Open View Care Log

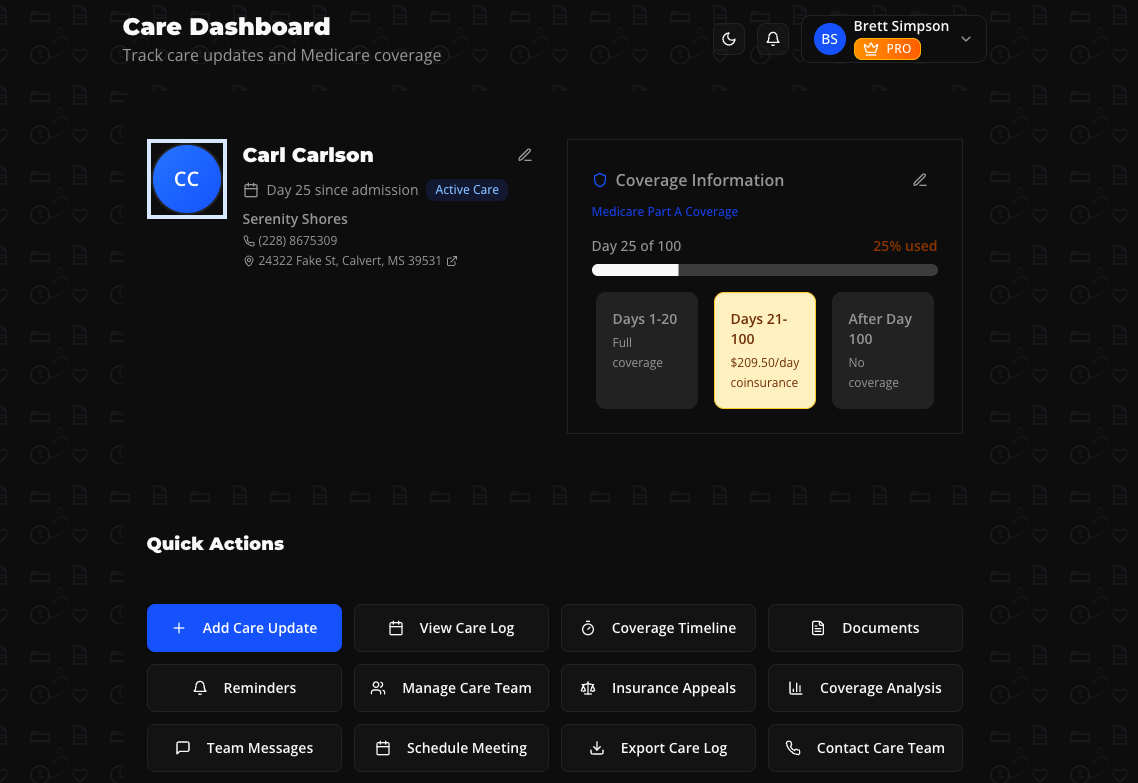[451, 628]
